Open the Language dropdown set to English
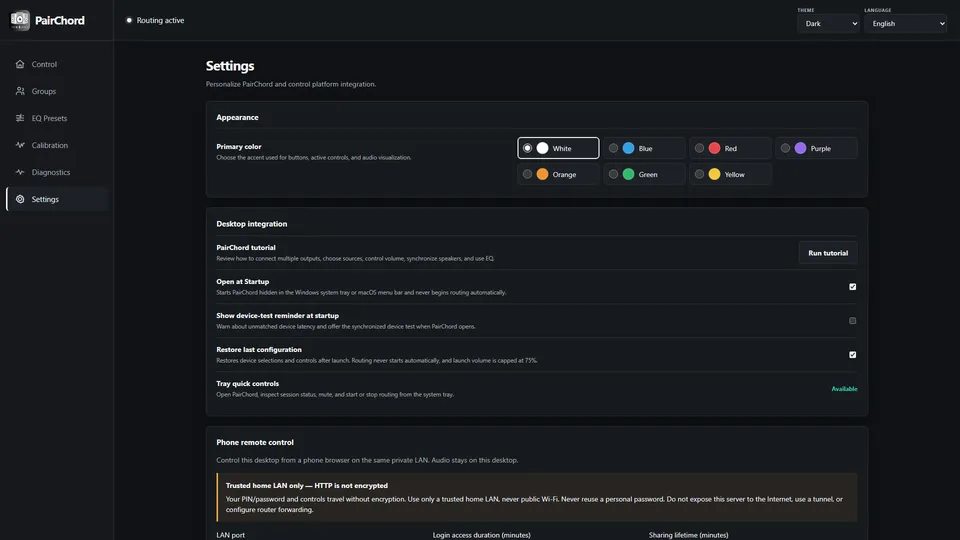Screen dimensions: 960x540 click(906, 24)
